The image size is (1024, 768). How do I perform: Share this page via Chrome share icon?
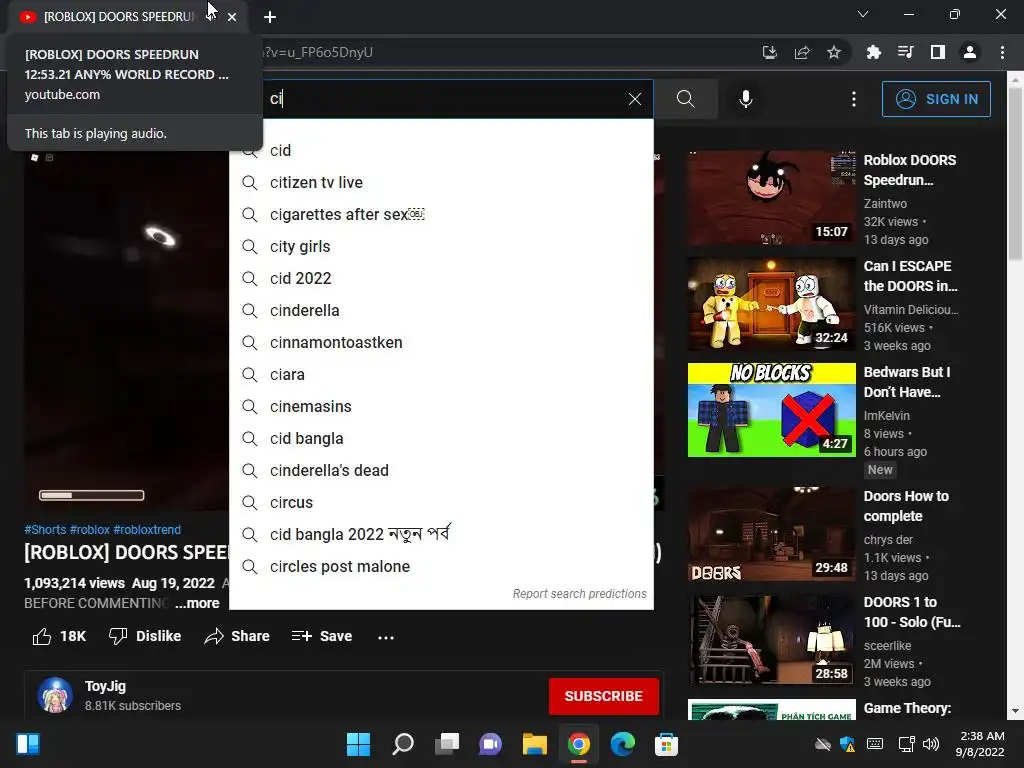pyautogui.click(x=802, y=52)
